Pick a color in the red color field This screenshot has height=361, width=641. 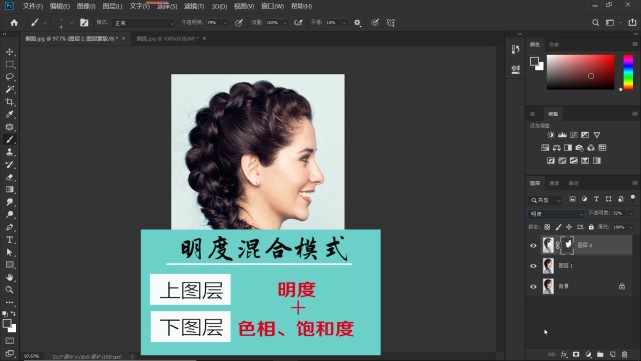580,72
